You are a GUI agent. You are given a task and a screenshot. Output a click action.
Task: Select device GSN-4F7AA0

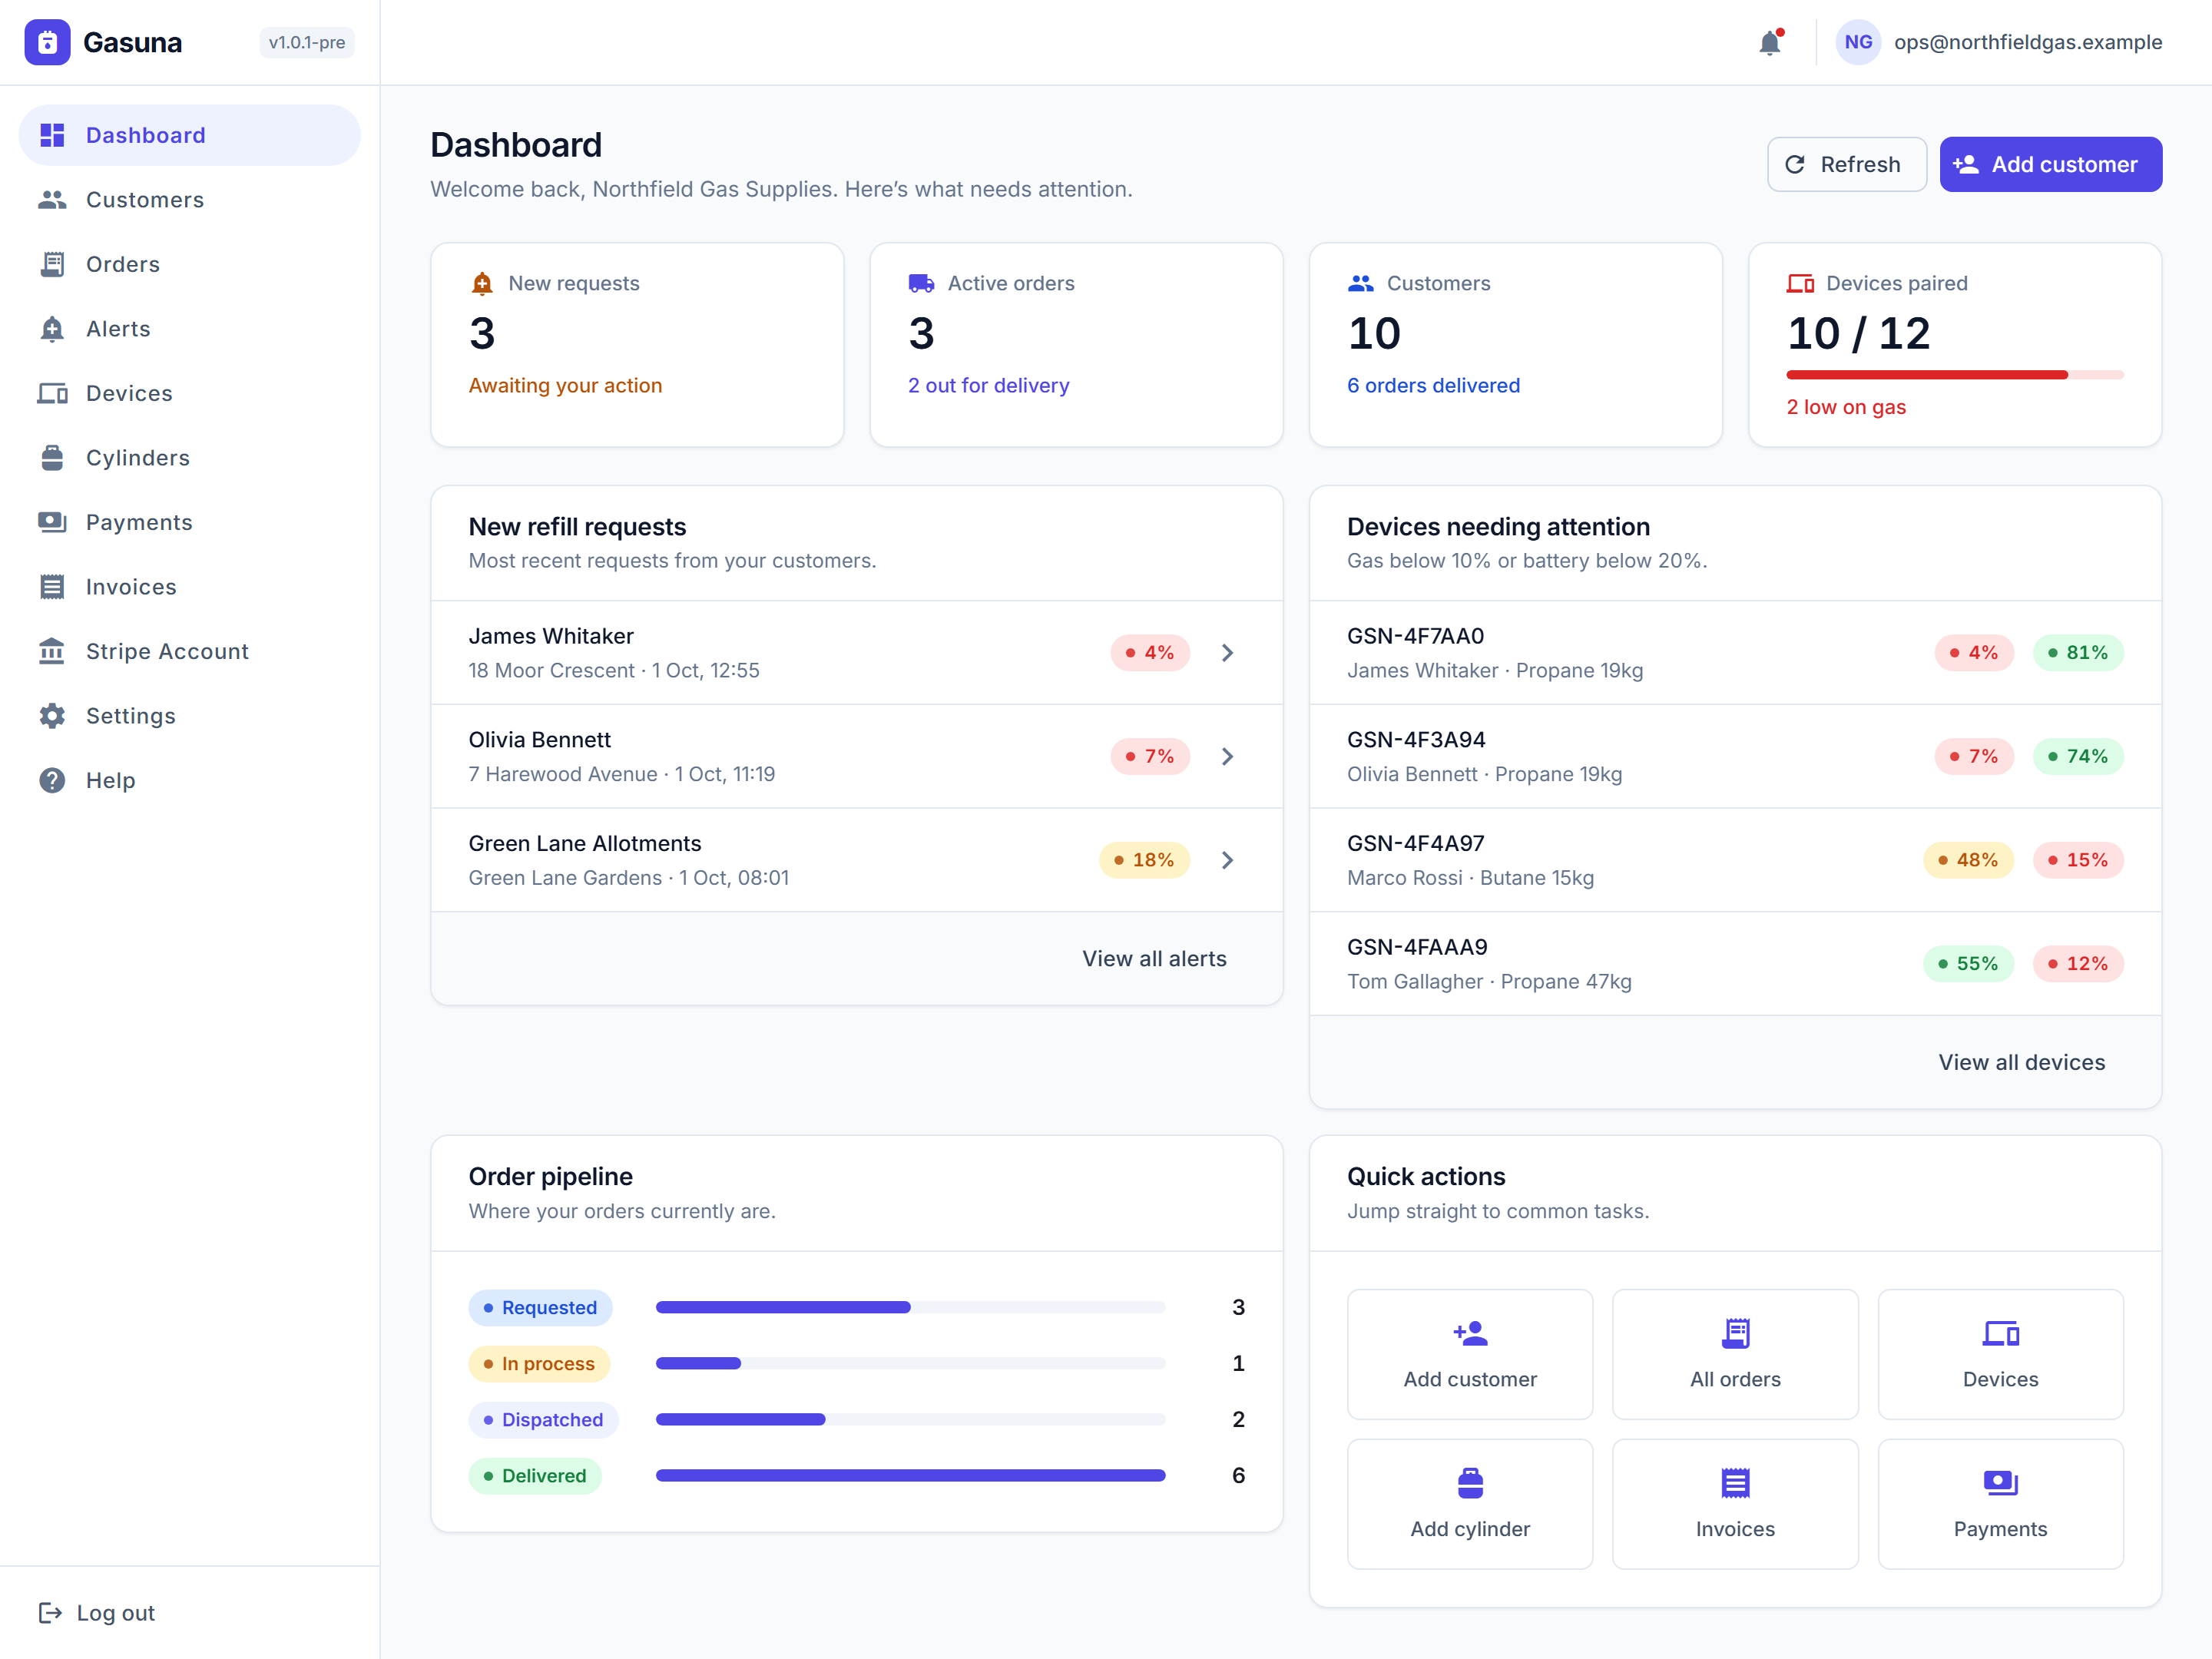coord(1735,653)
